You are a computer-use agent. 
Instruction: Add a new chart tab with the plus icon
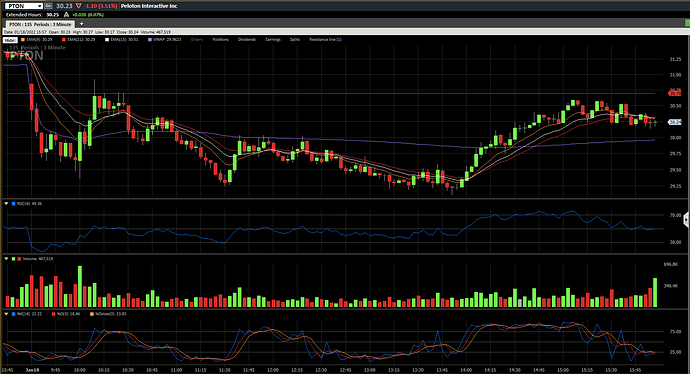[81, 24]
